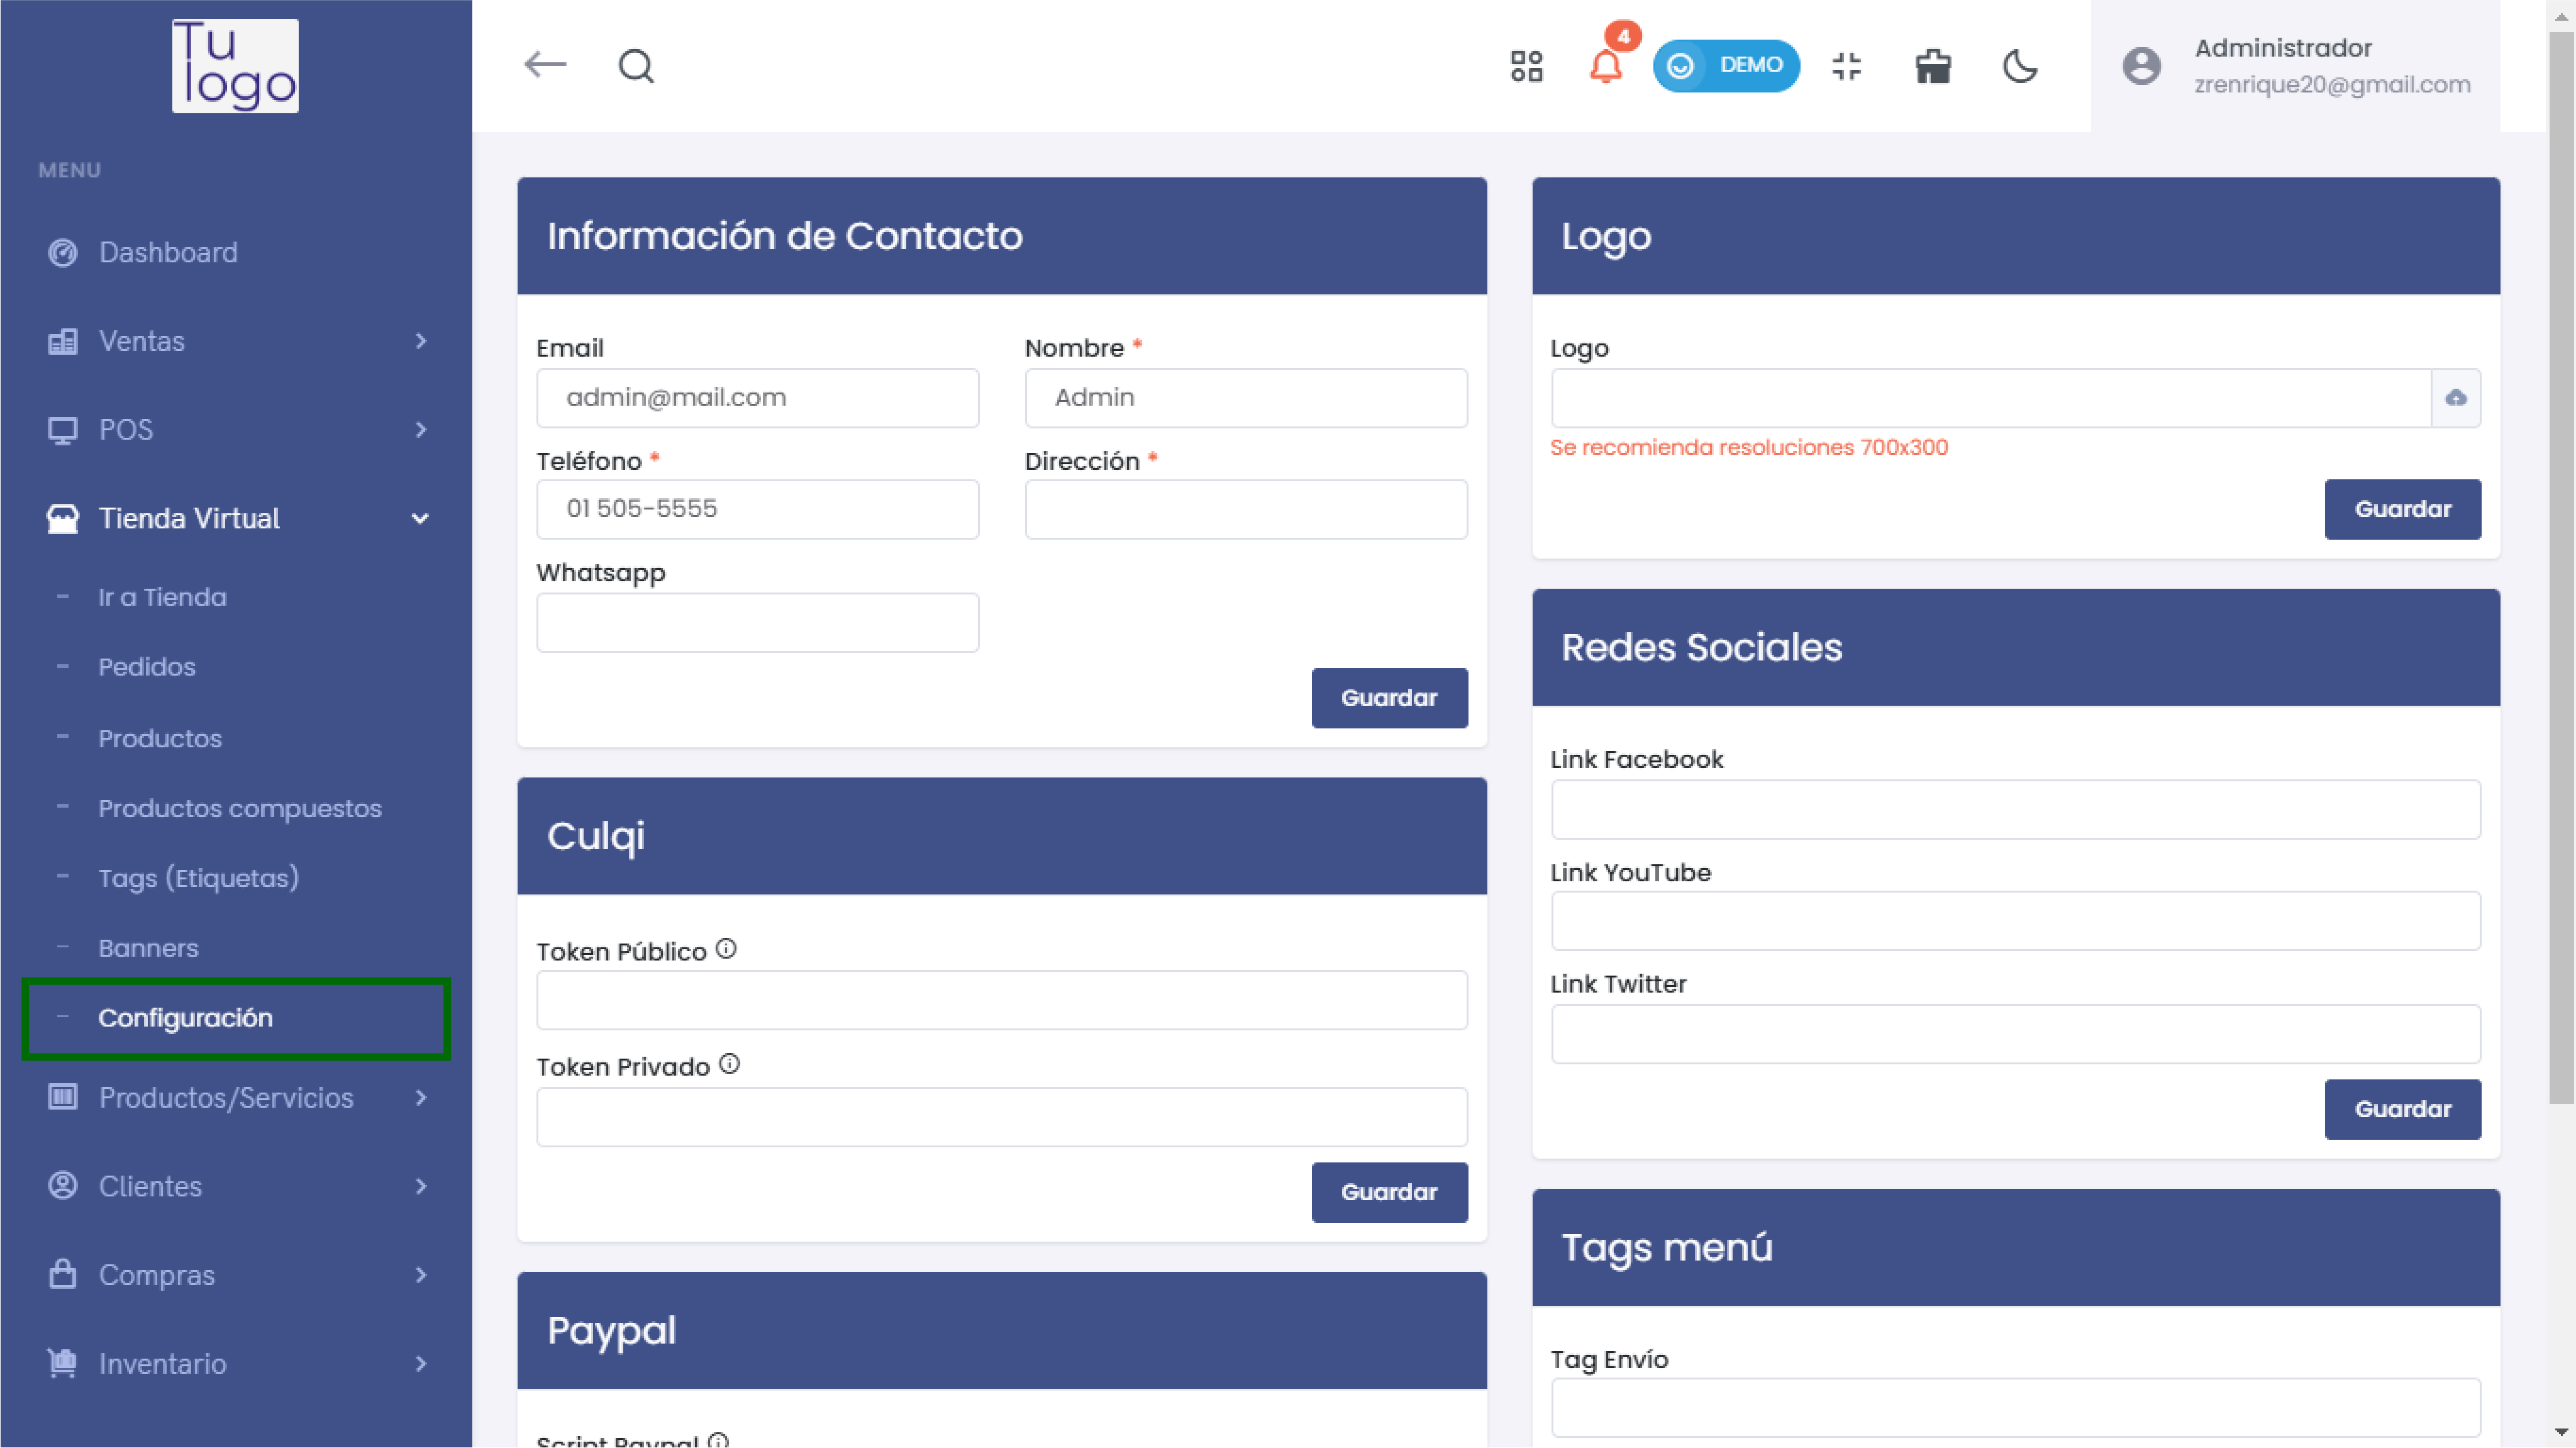Click Guardar under Redes Sociales
The image size is (2576, 1448).
[x=2403, y=1109]
